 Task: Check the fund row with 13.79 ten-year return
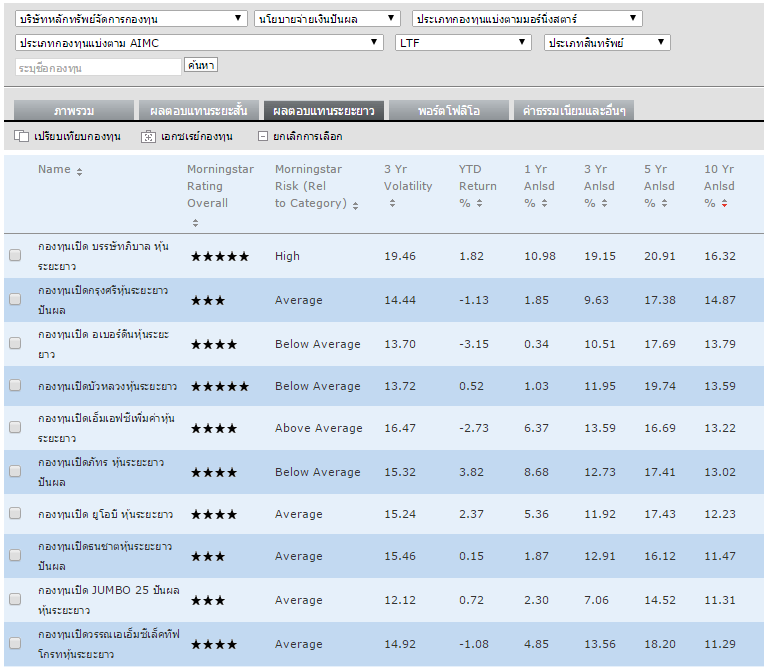tap(15, 342)
